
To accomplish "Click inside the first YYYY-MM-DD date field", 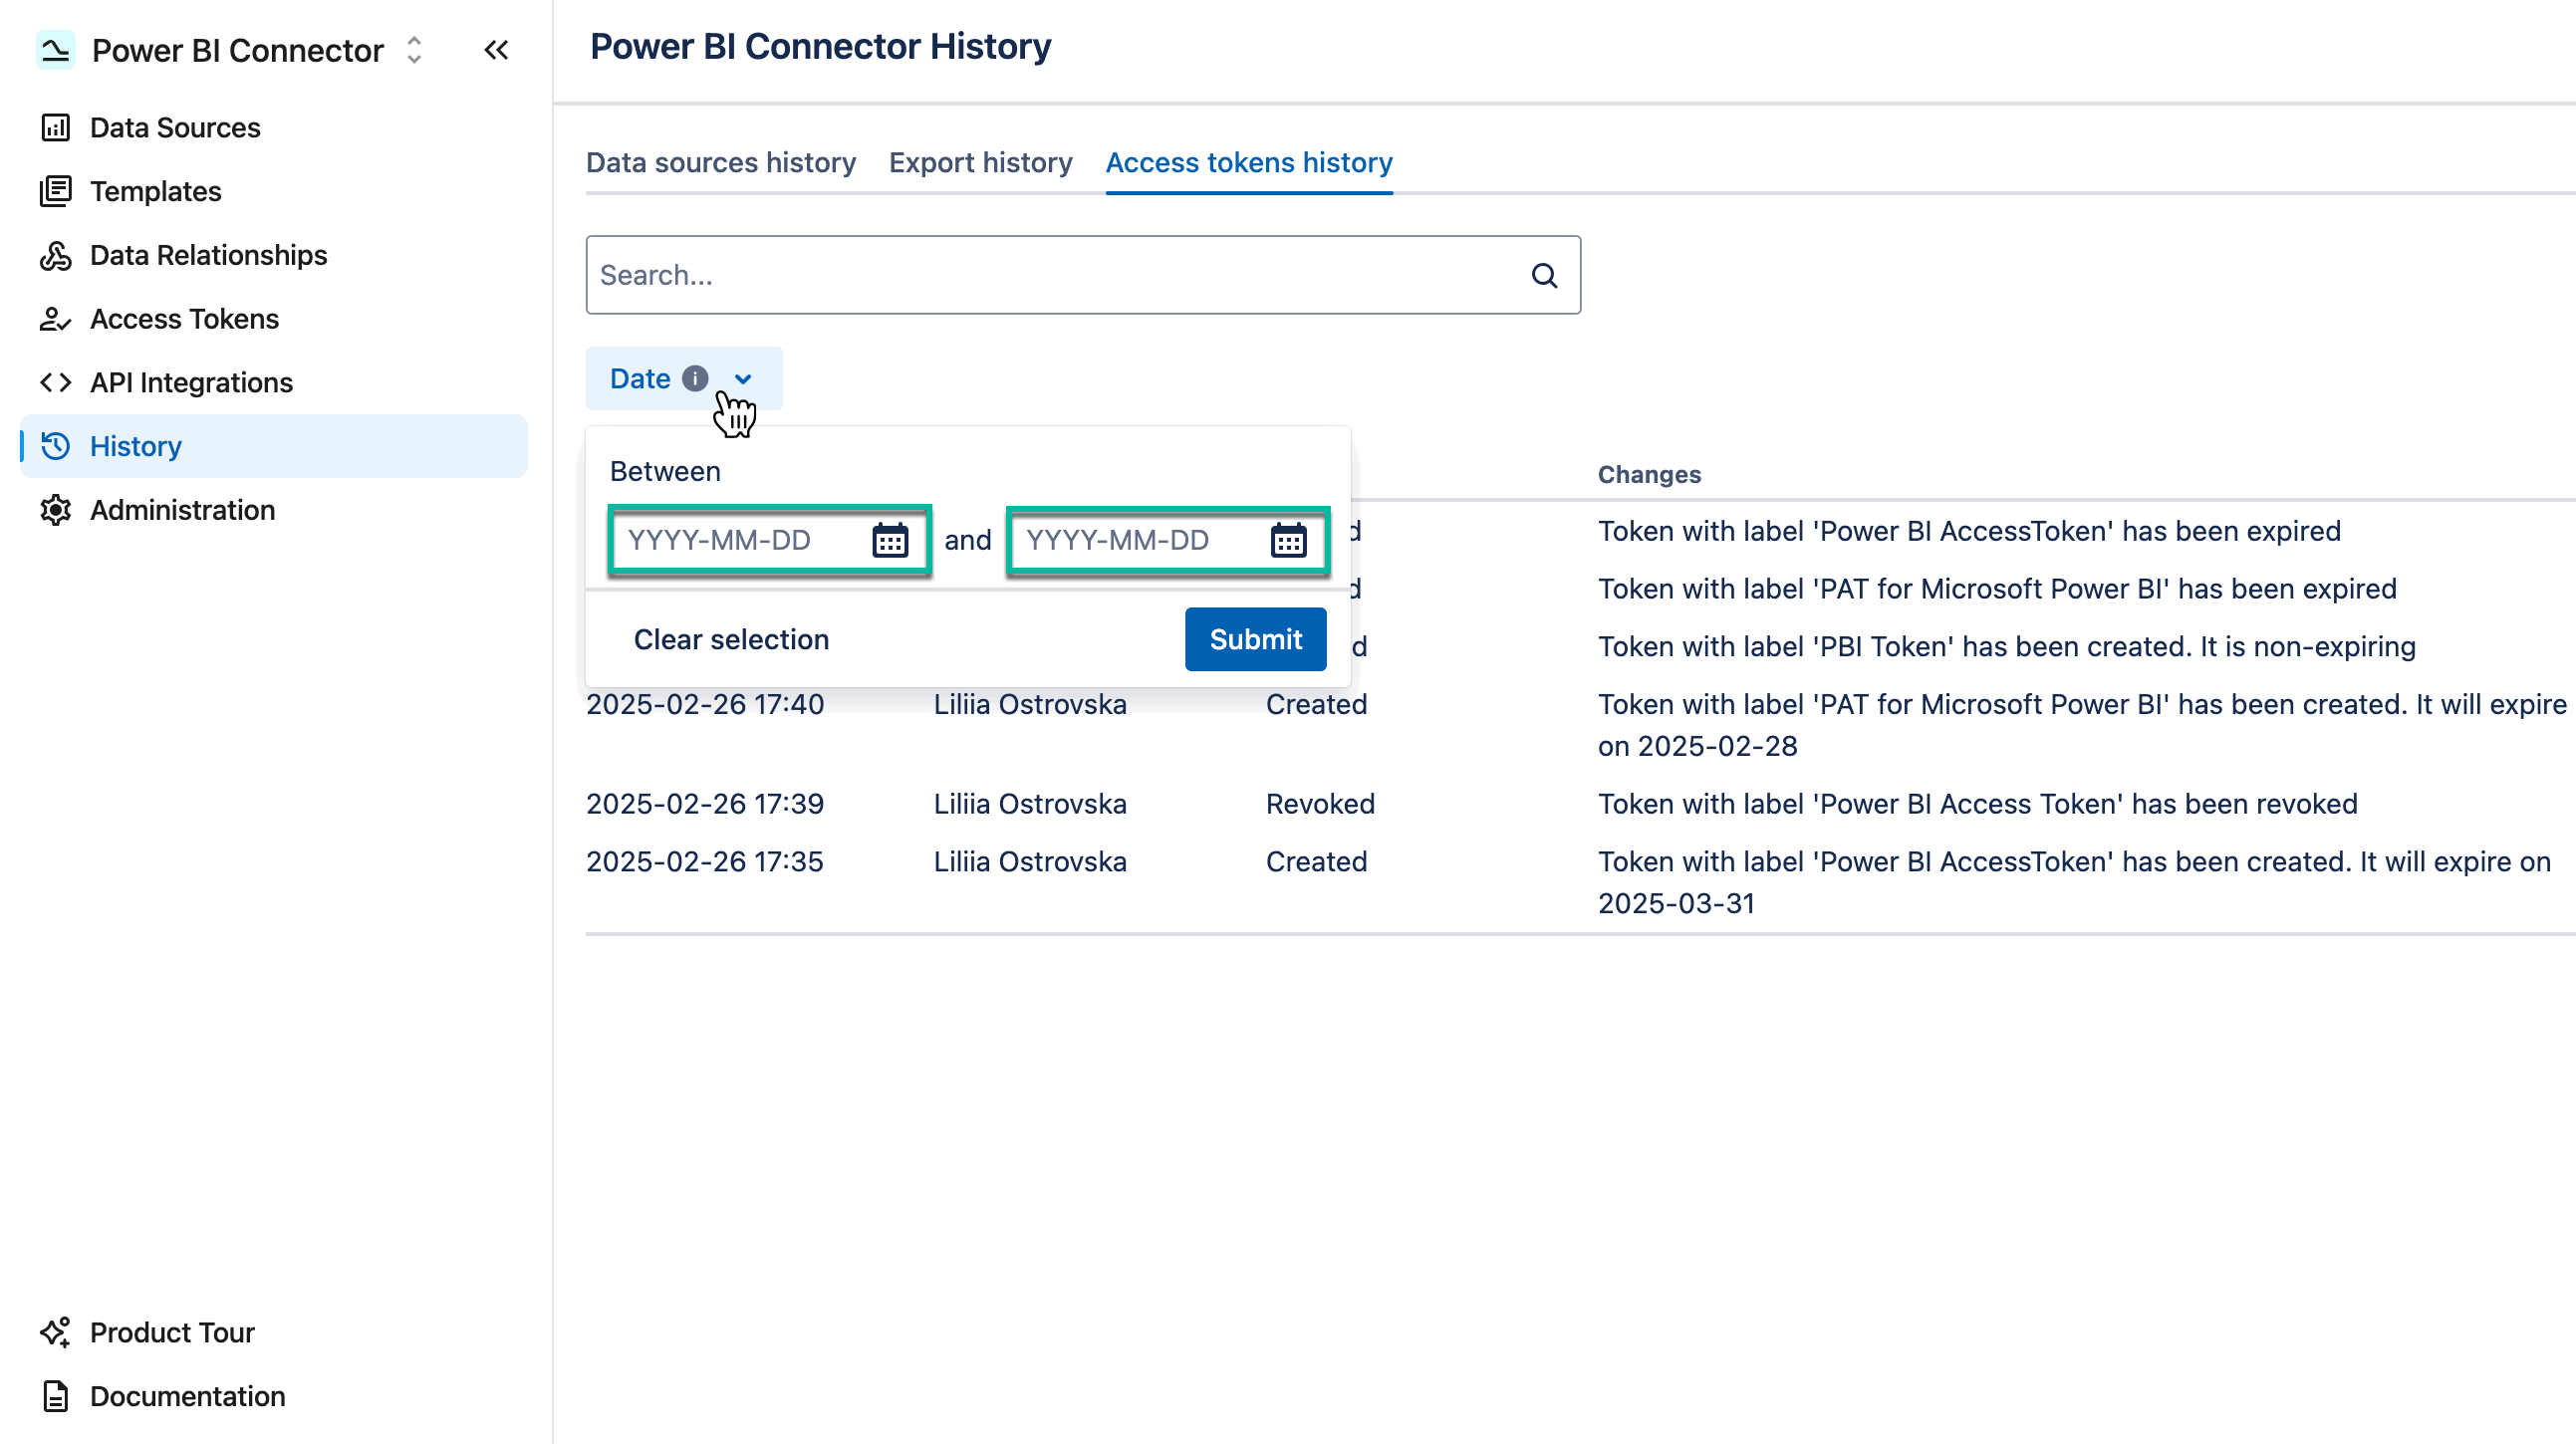I will click(x=730, y=540).
